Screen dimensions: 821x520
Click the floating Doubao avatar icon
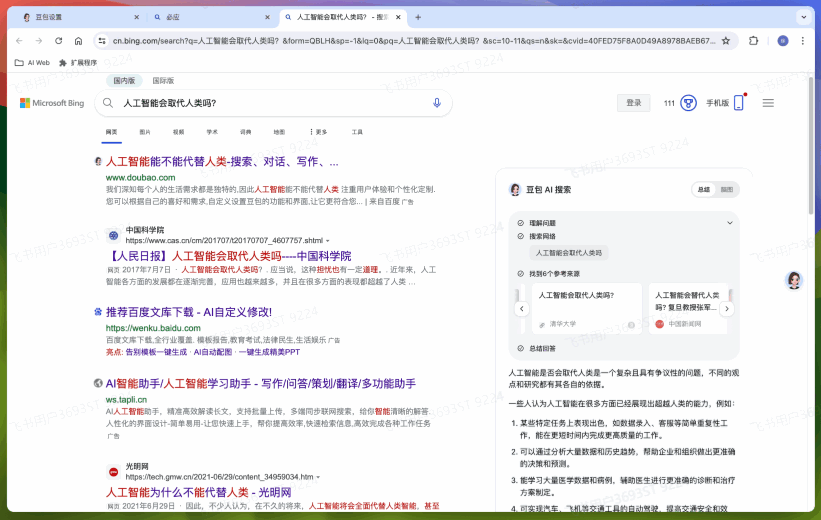(794, 280)
